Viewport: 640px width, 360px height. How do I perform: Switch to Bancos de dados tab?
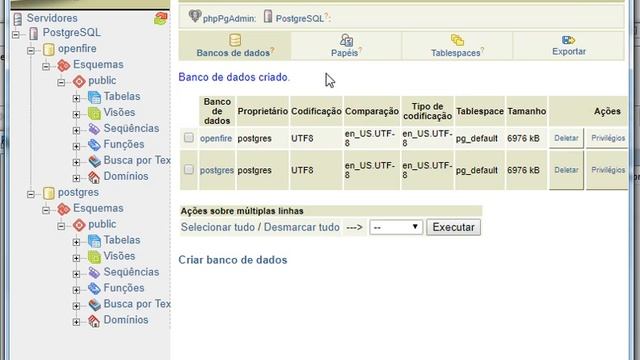[x=235, y=46]
